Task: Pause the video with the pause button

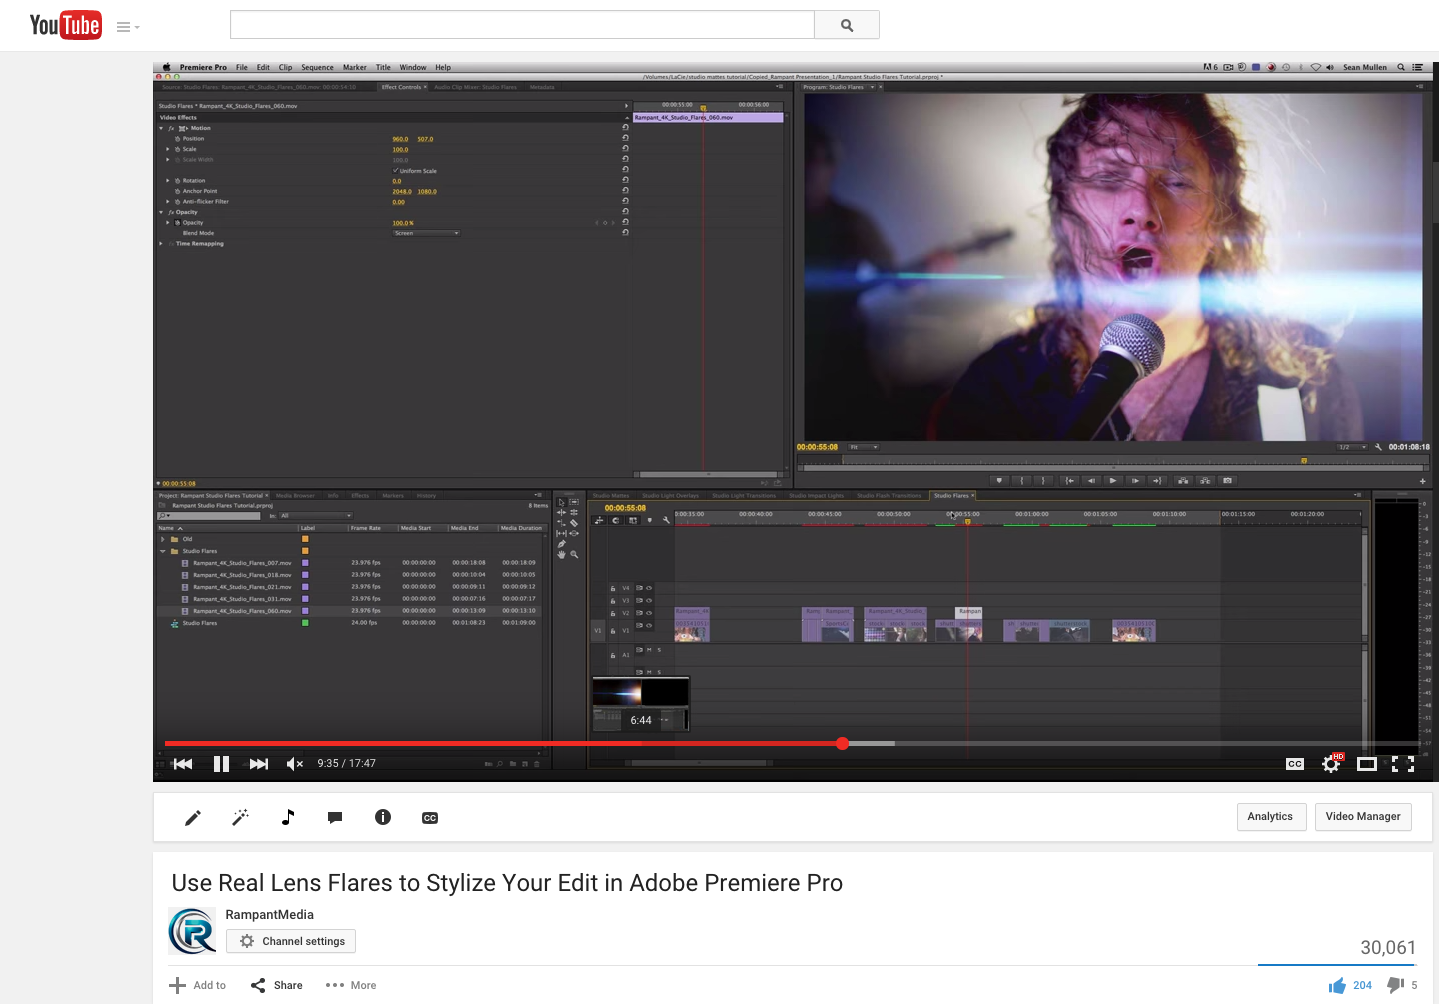Action: pos(221,764)
